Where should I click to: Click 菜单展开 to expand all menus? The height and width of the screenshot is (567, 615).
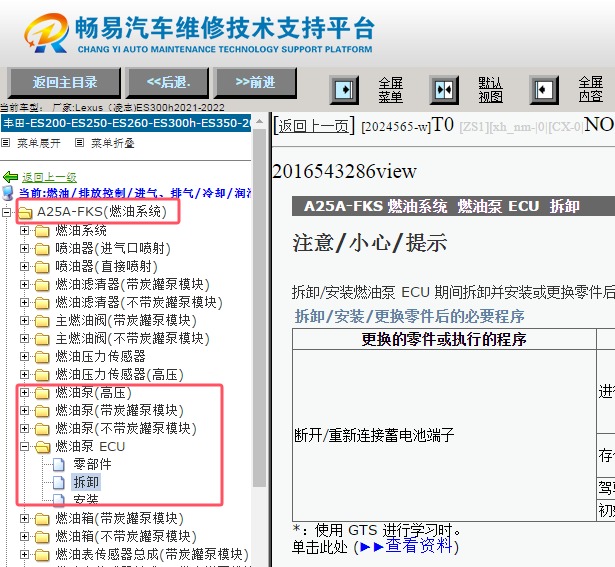[x=38, y=143]
